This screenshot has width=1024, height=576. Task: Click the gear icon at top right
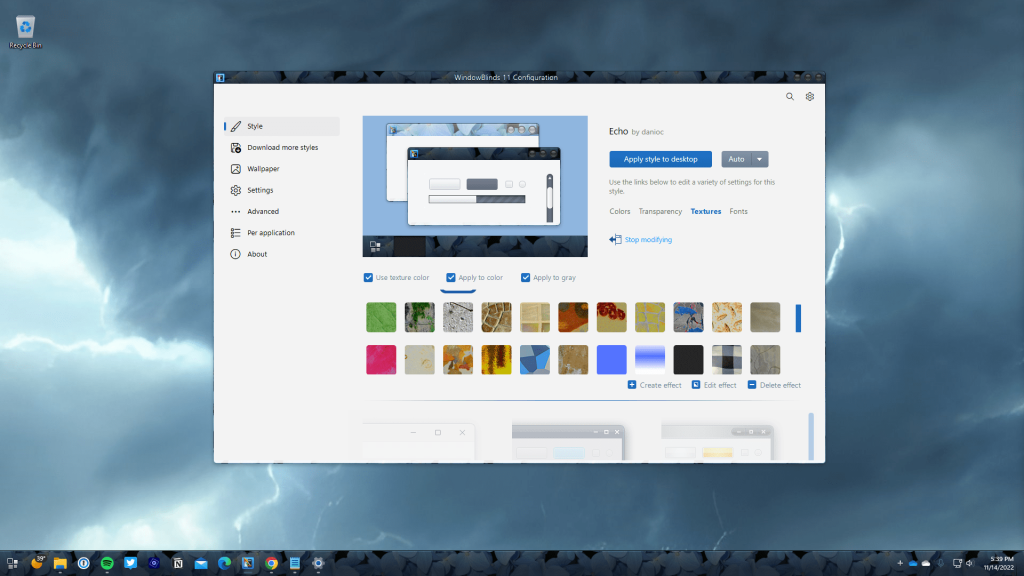coord(810,97)
